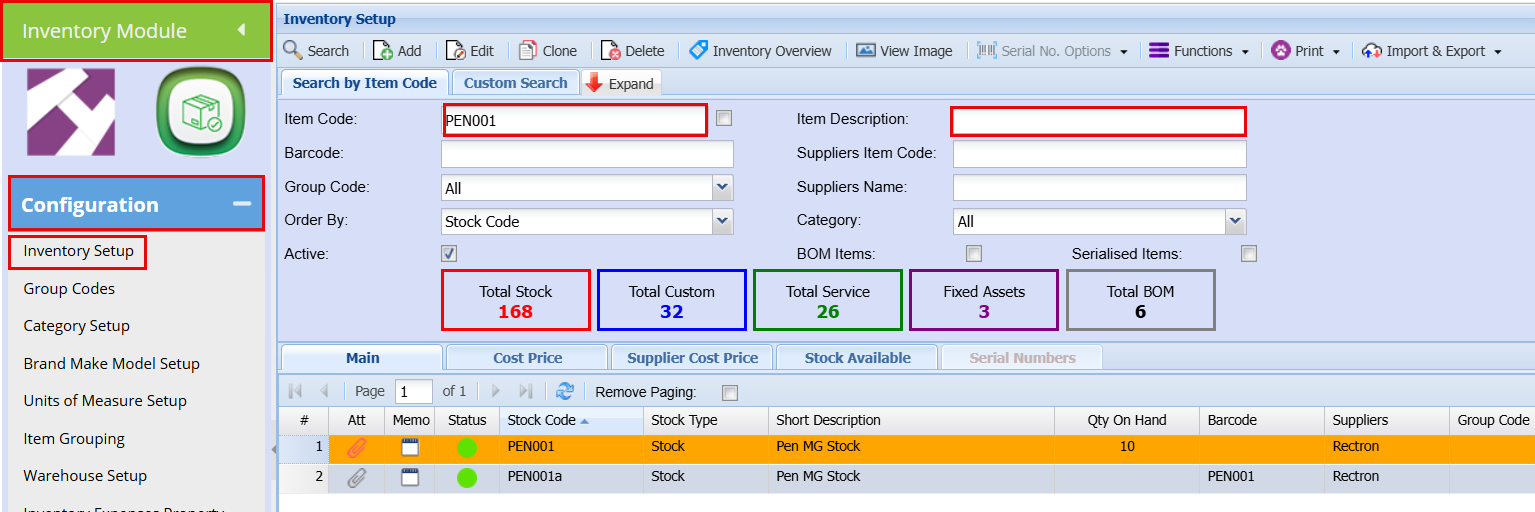The height and width of the screenshot is (512, 1535).
Task: Open Inventory Setup in sidebar
Action: (x=78, y=251)
